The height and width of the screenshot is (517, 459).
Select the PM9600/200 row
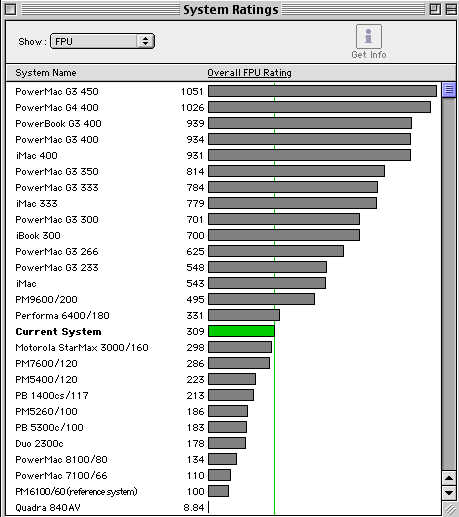[223, 299]
